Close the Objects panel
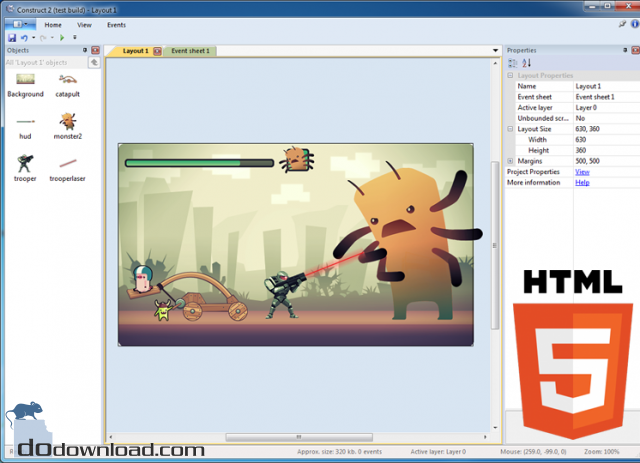640x463 pixels. 96,50
